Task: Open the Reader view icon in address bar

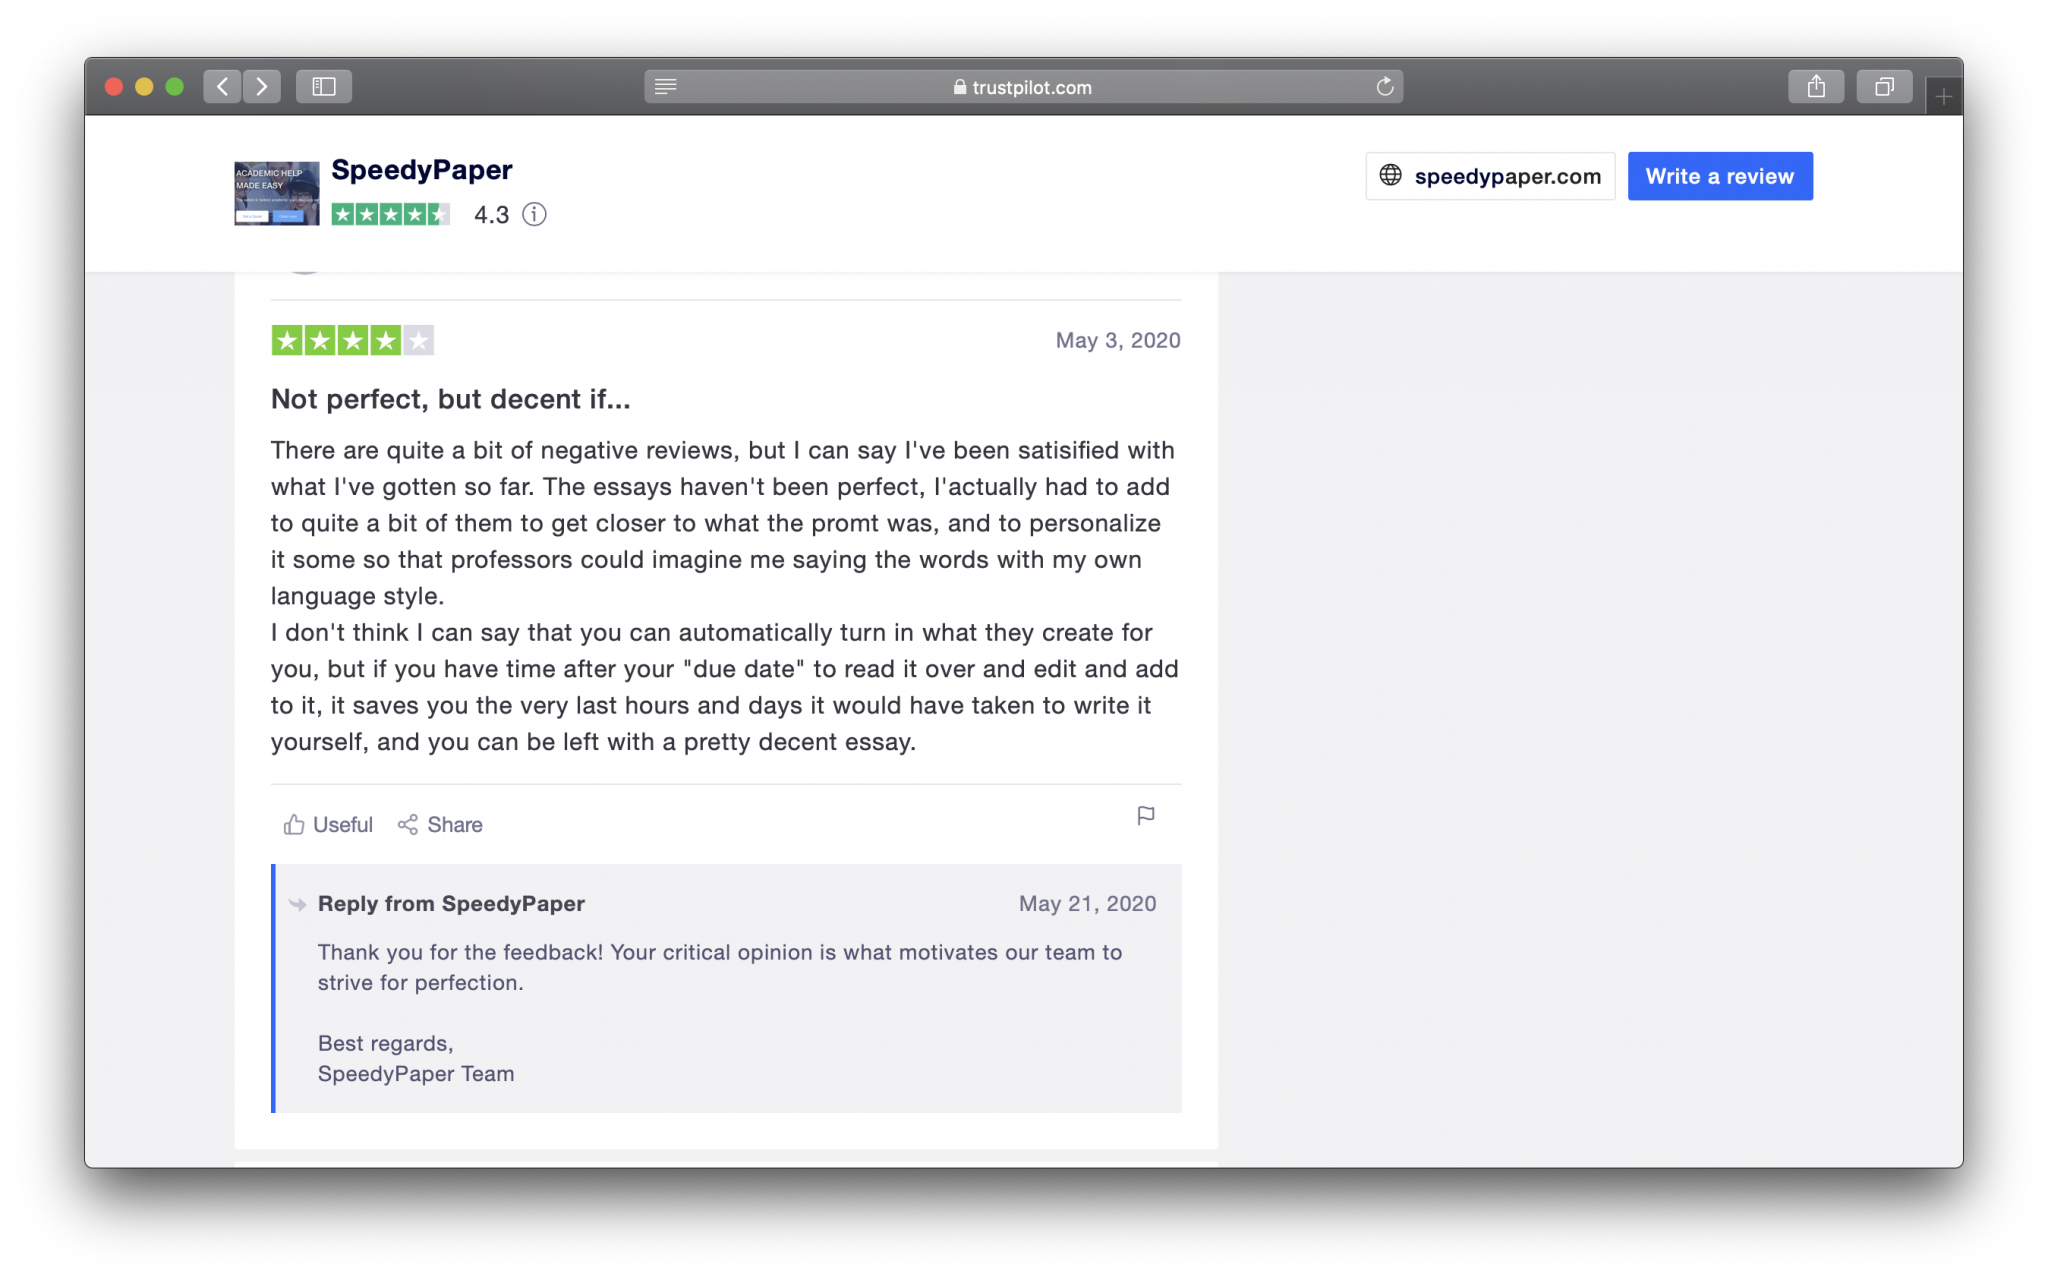Action: coord(666,87)
